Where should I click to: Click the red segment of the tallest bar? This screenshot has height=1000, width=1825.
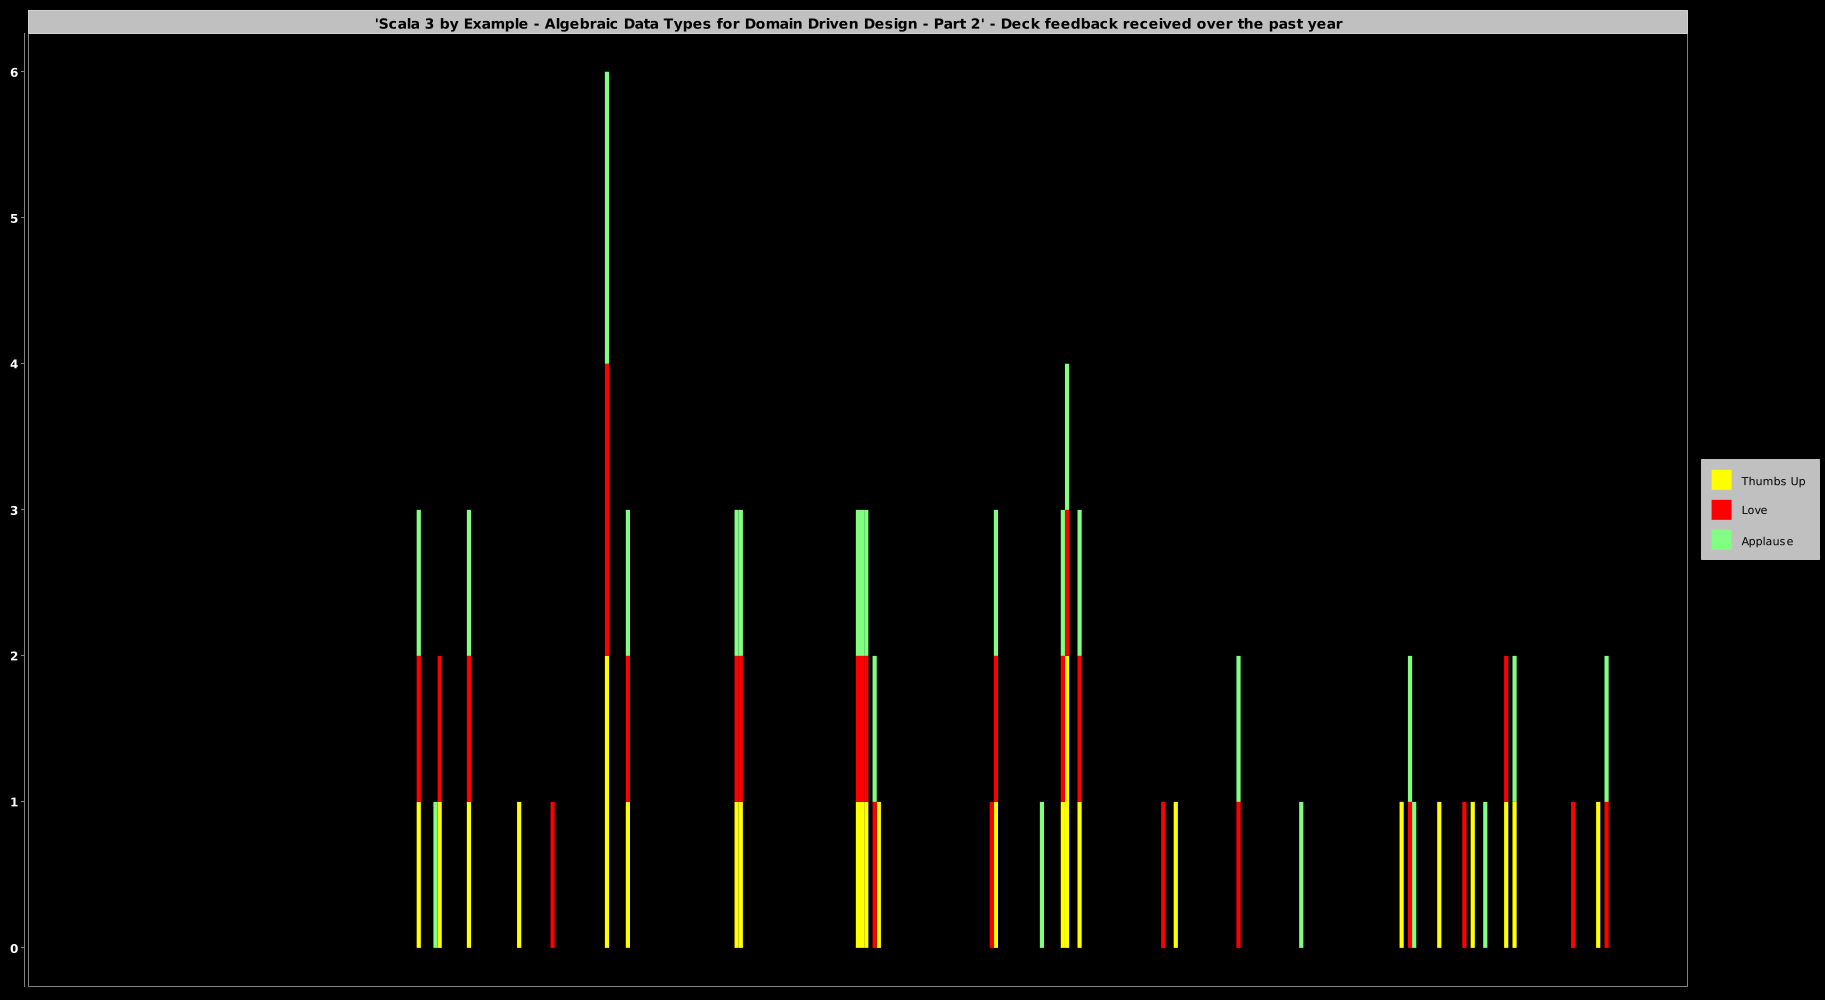[607, 510]
